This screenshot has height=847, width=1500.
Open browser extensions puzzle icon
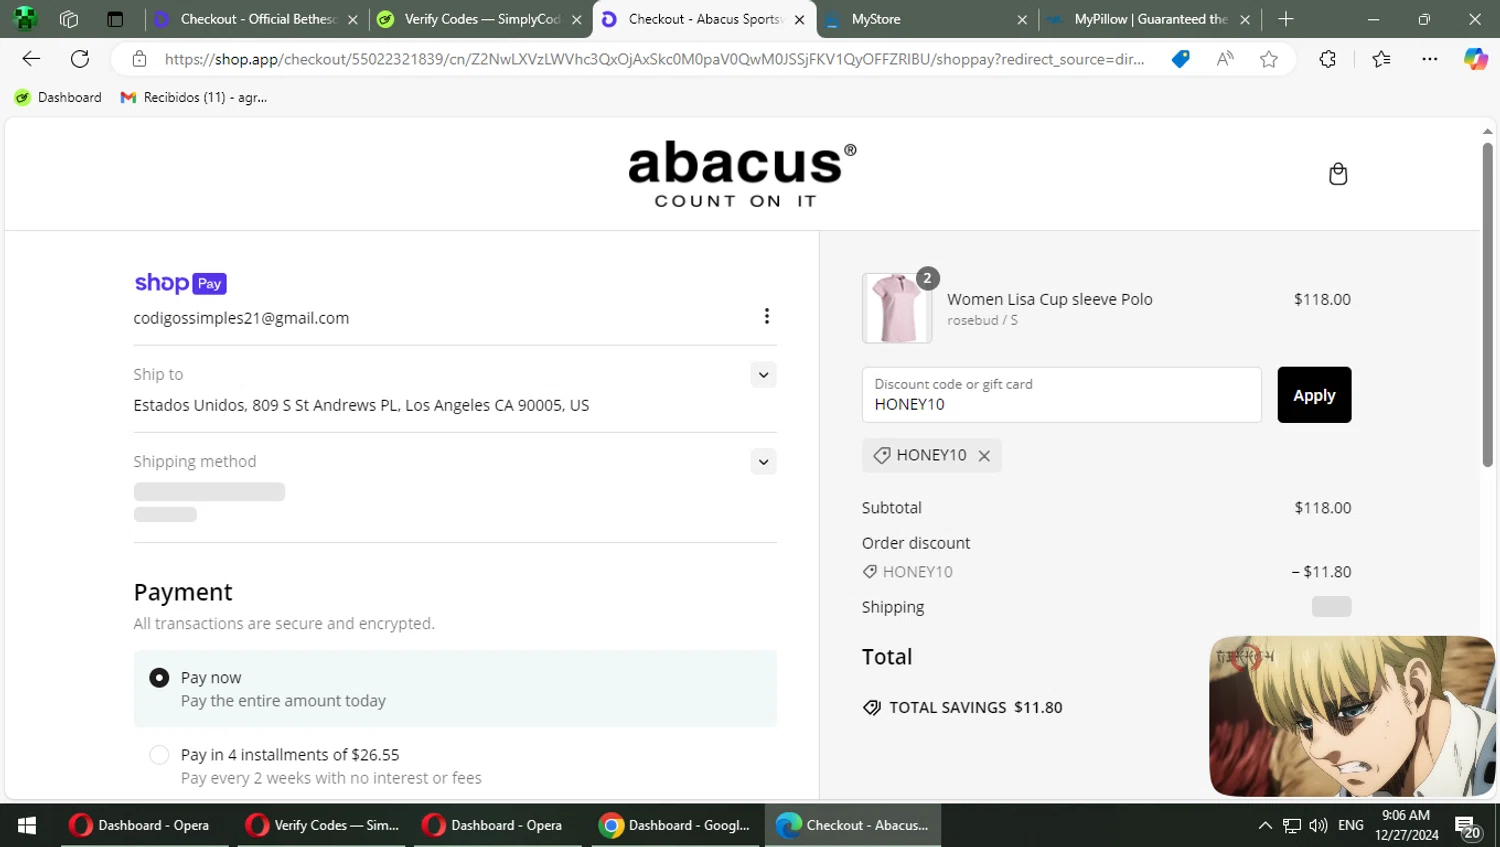[1327, 59]
